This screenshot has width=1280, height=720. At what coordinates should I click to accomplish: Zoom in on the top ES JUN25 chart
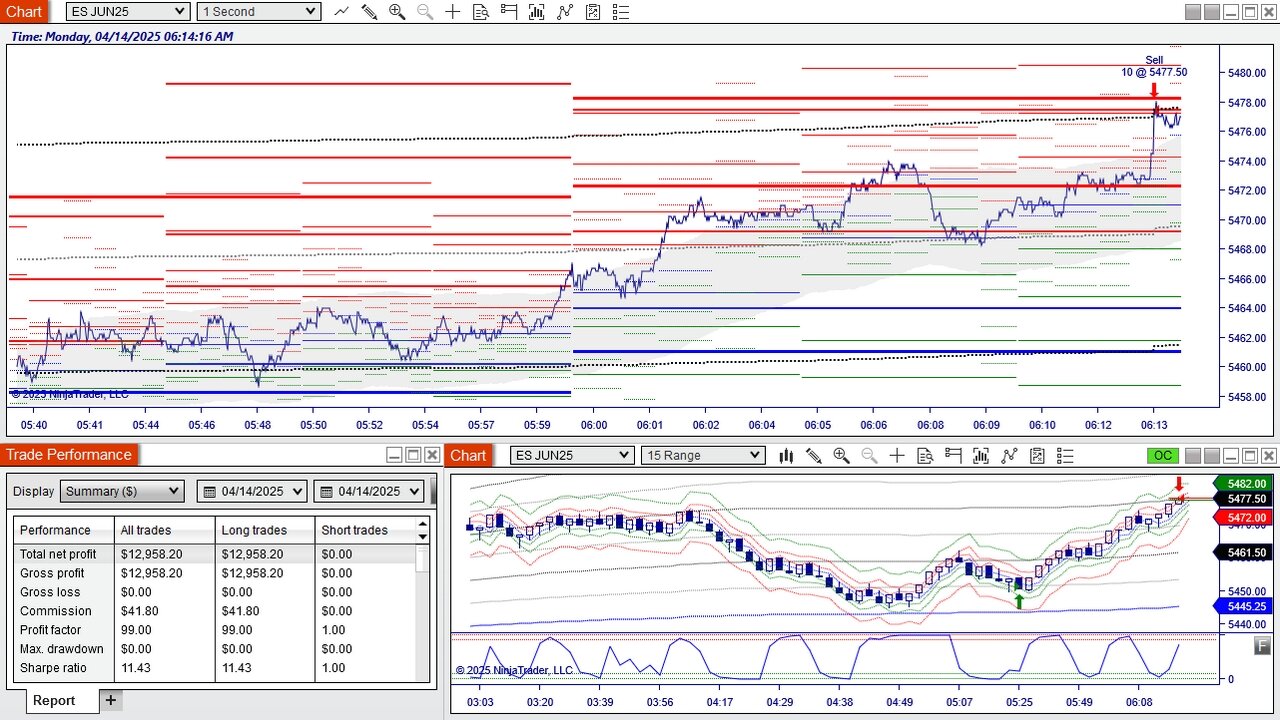coord(397,12)
